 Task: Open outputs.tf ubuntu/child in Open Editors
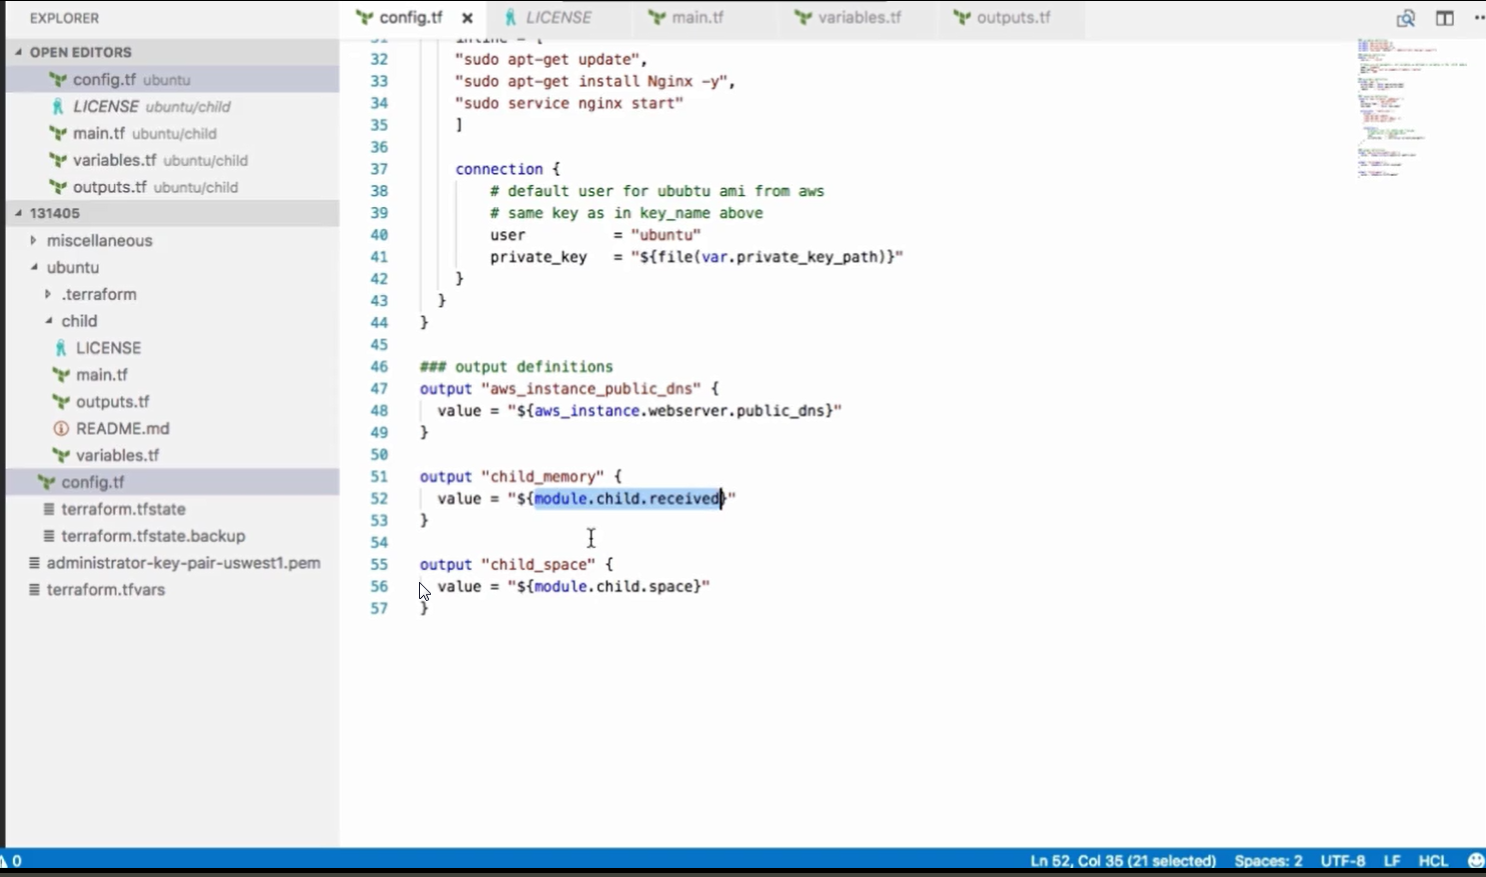click(x=172, y=188)
